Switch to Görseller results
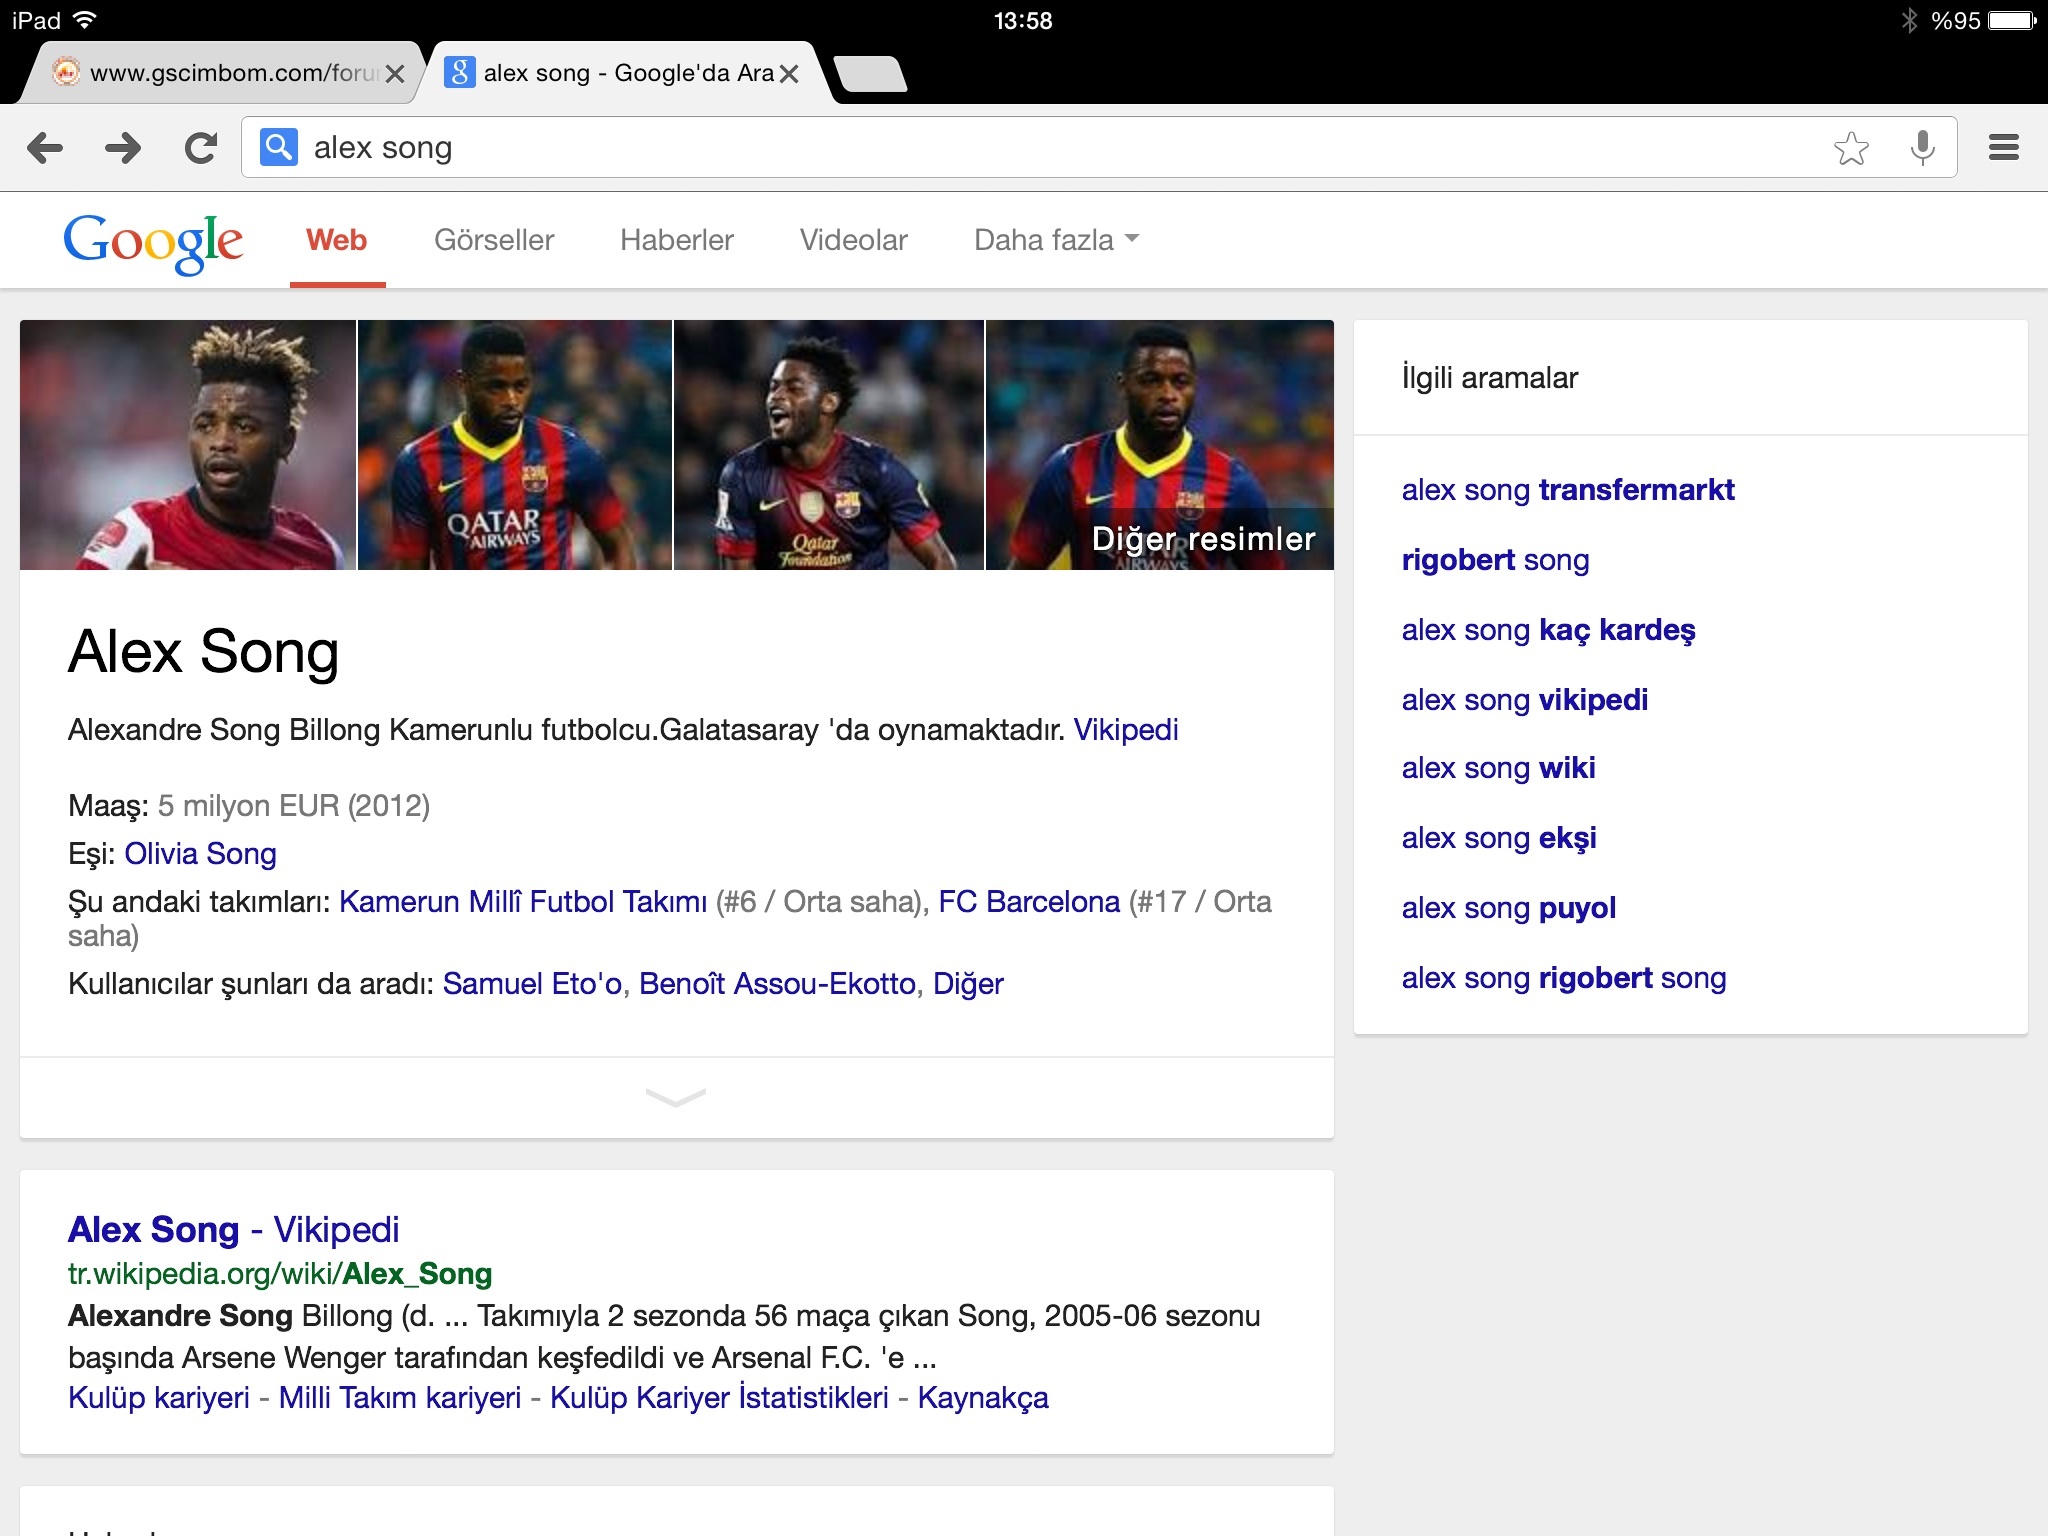Viewport: 2048px width, 1536px height. [x=494, y=240]
